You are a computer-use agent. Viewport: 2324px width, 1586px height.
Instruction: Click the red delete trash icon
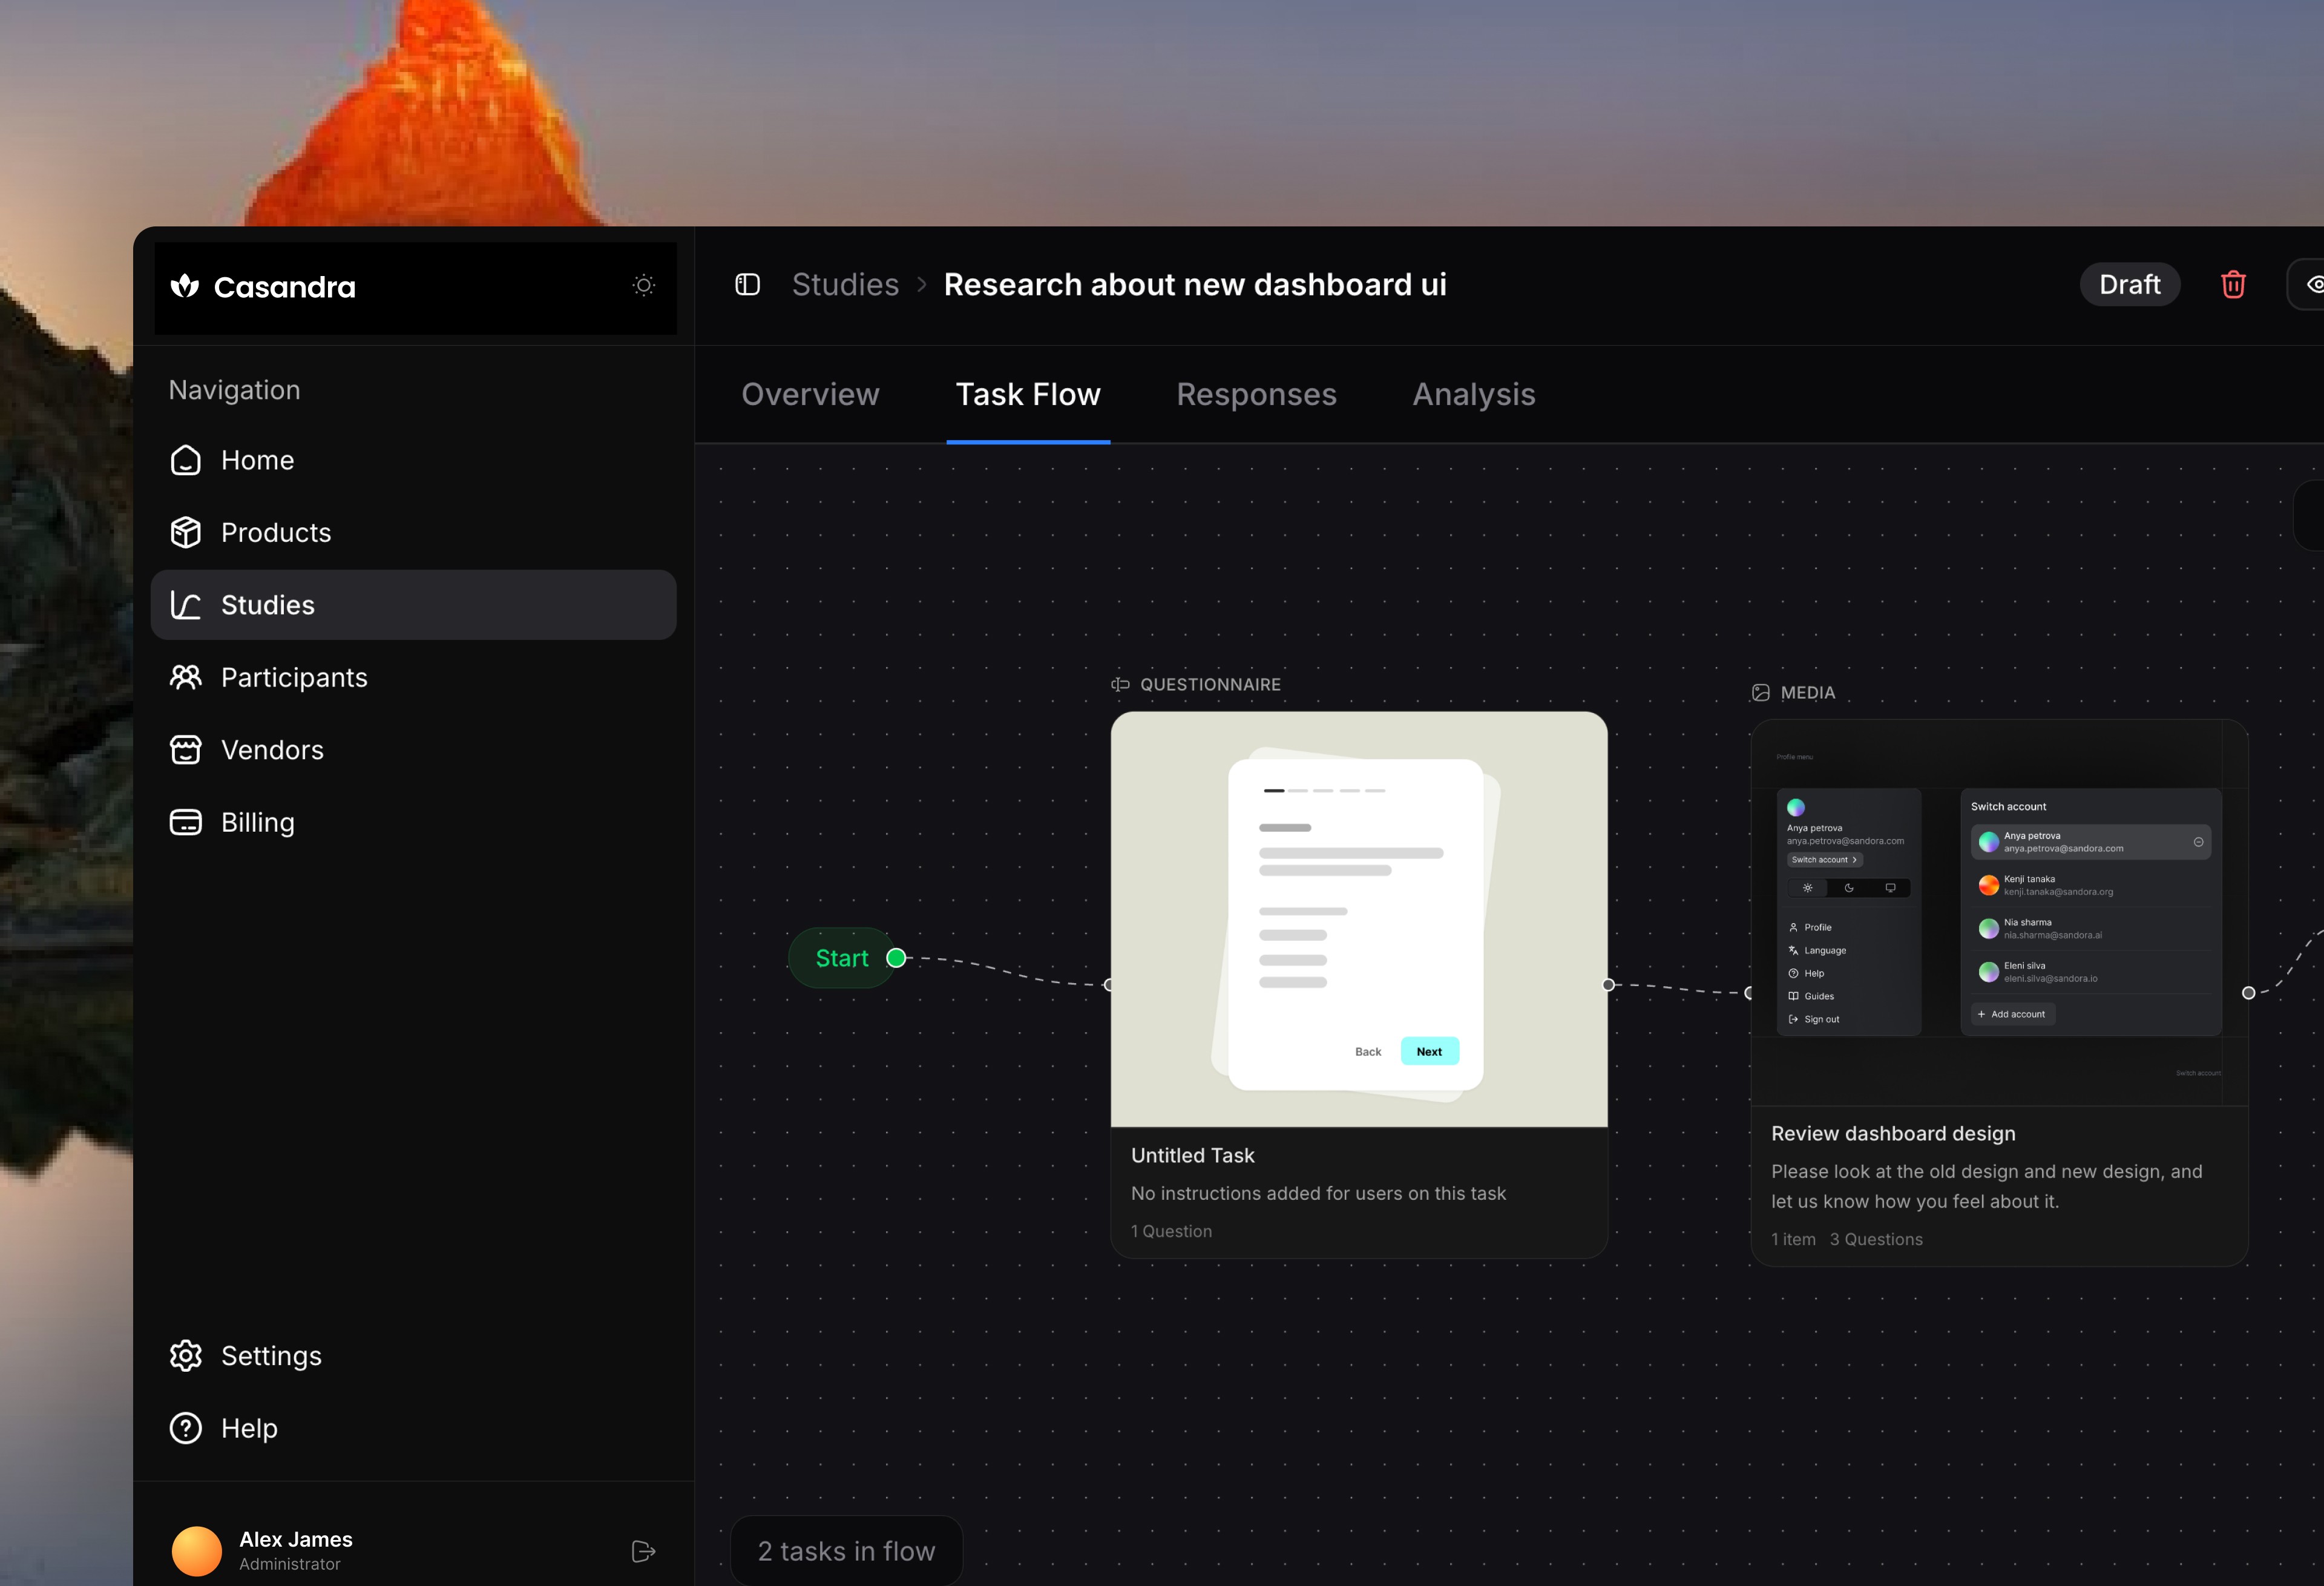click(2232, 285)
